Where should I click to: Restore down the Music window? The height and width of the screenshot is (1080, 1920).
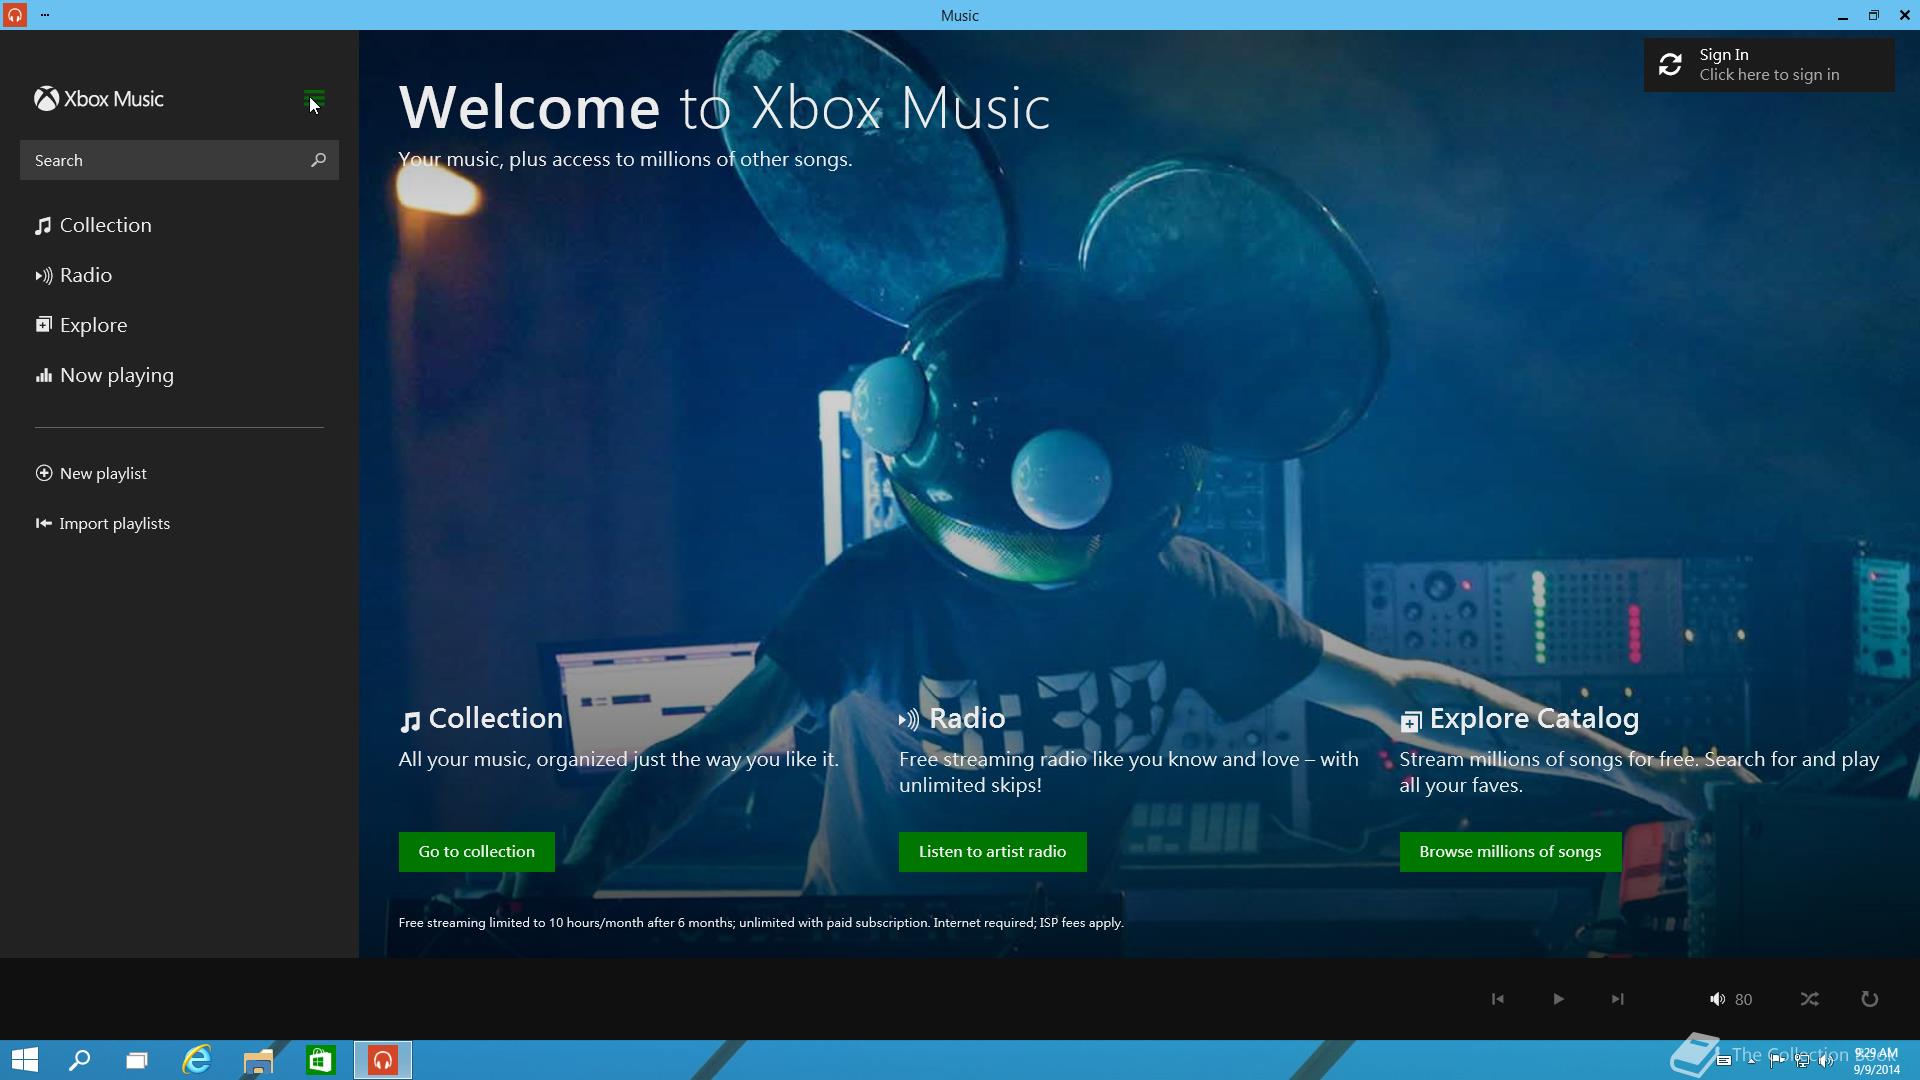(x=1873, y=15)
